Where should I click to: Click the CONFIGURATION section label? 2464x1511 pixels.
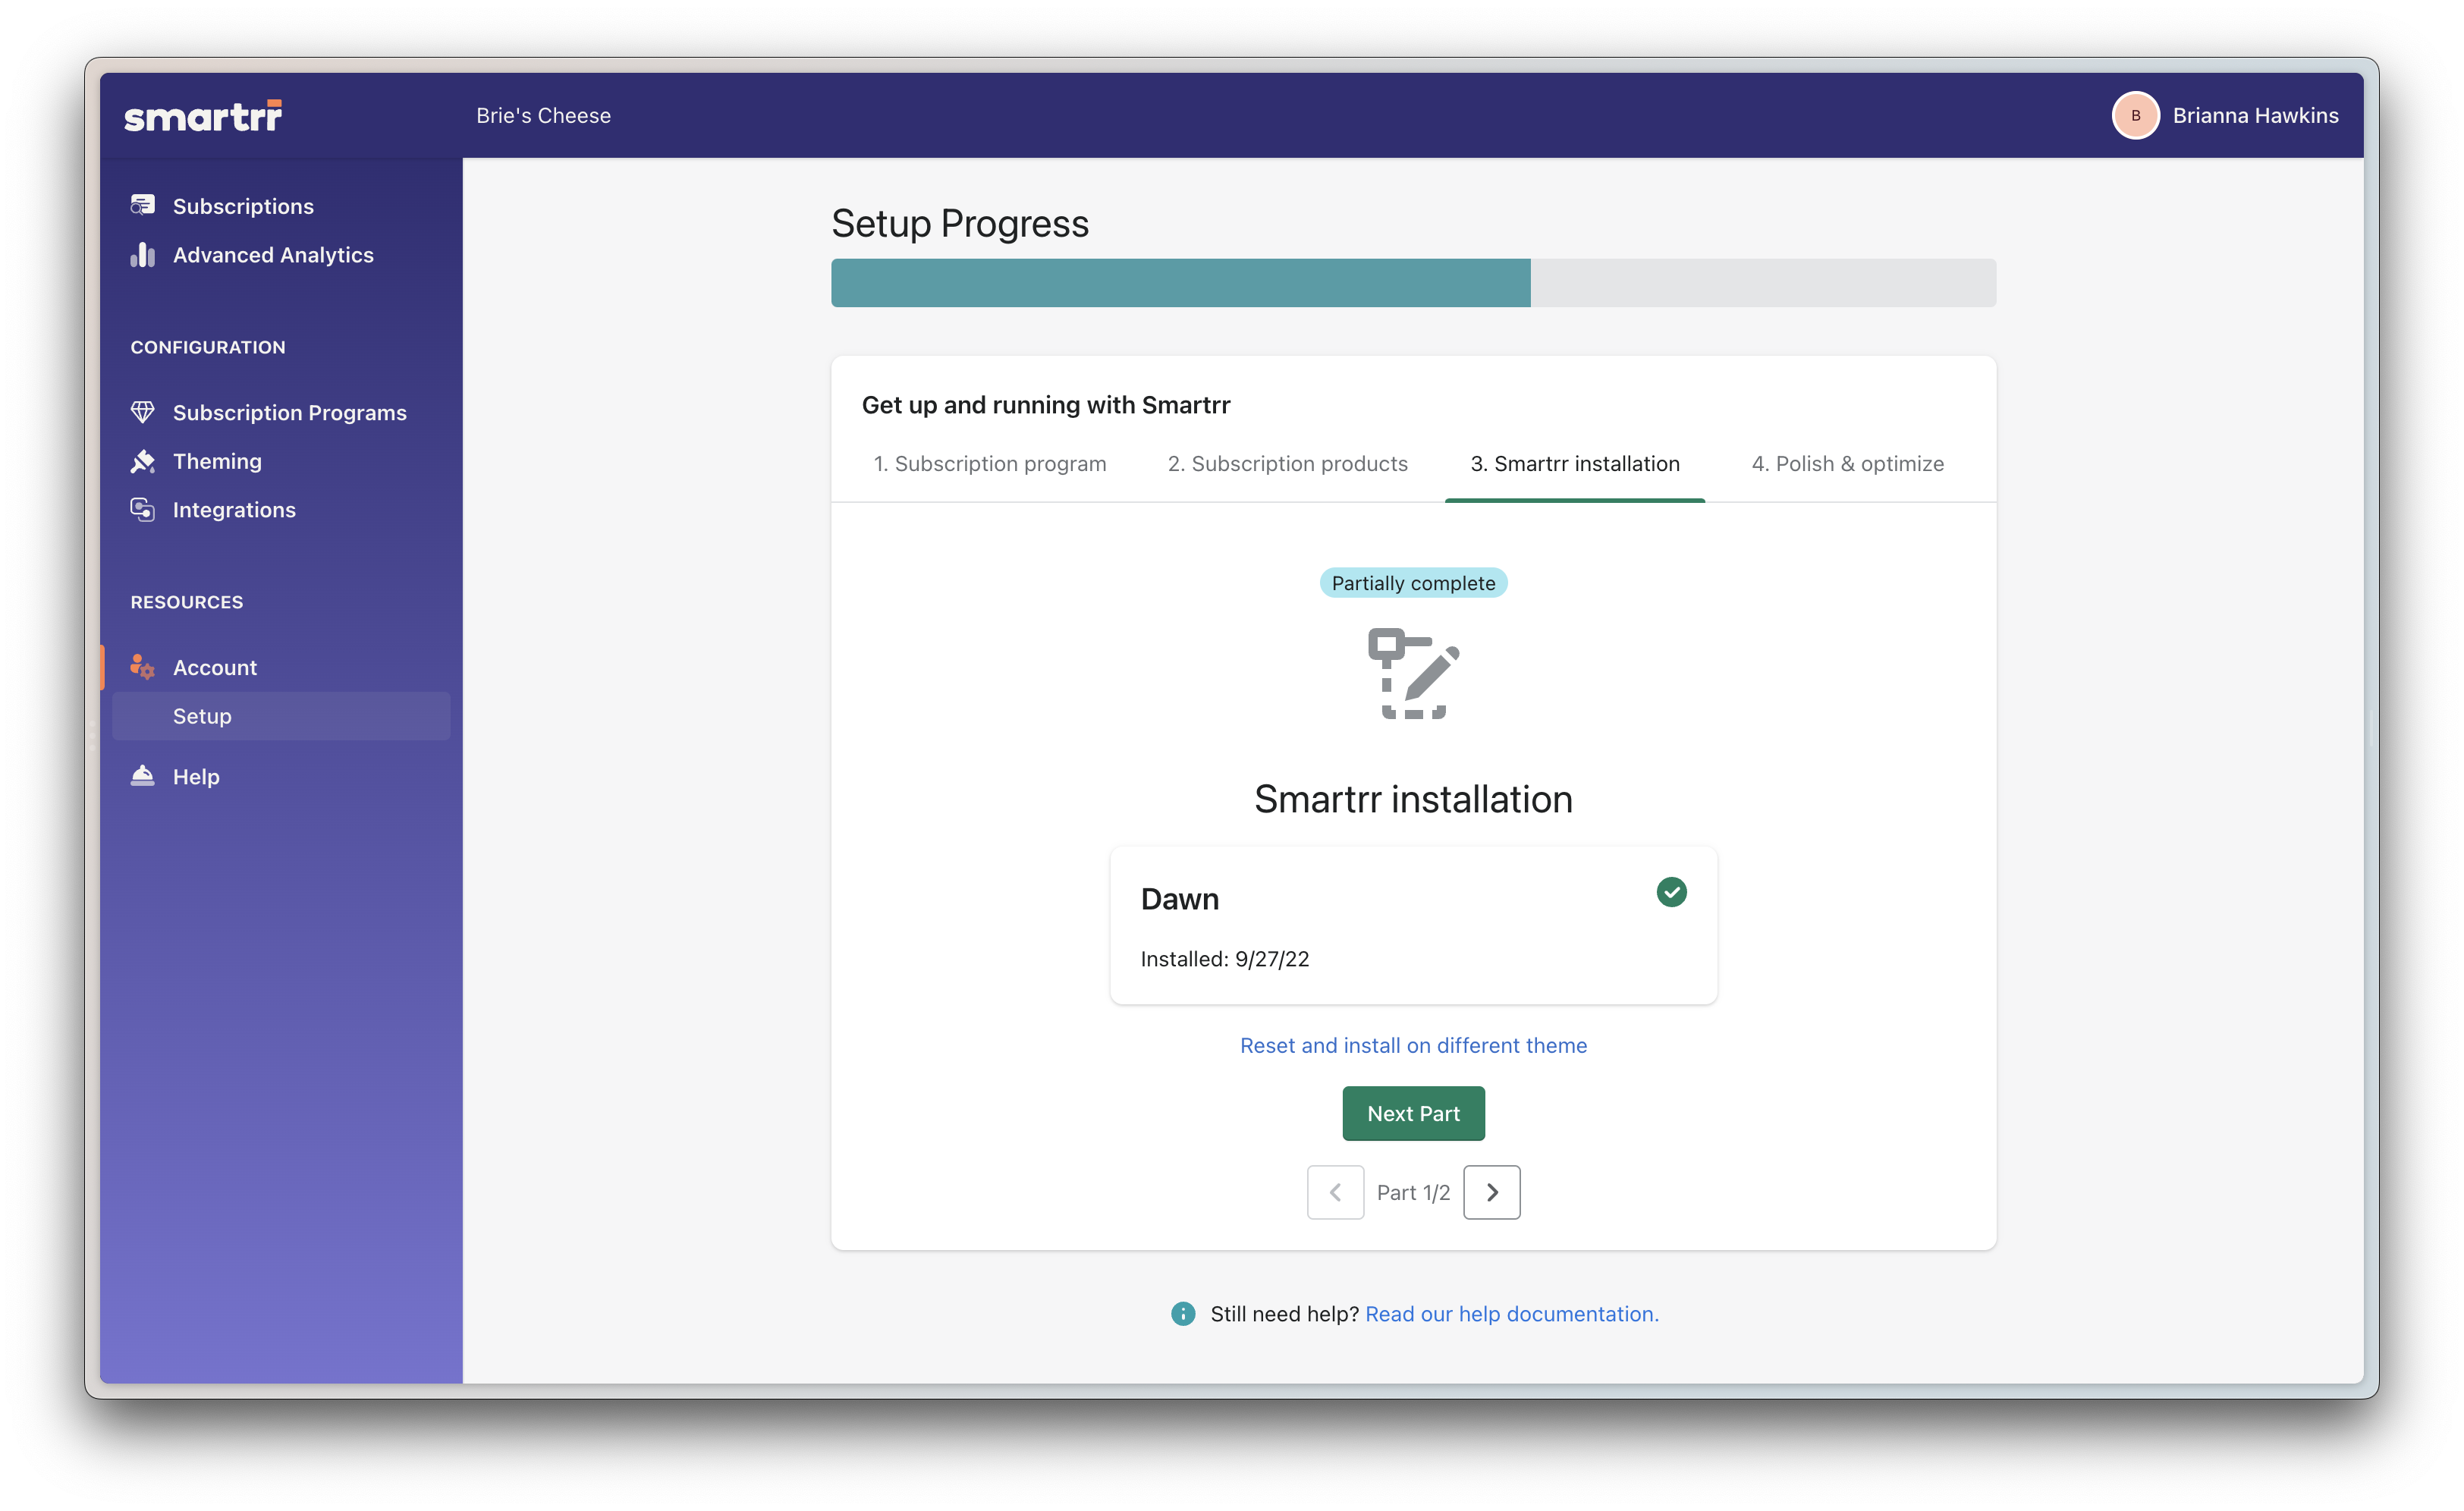[208, 347]
